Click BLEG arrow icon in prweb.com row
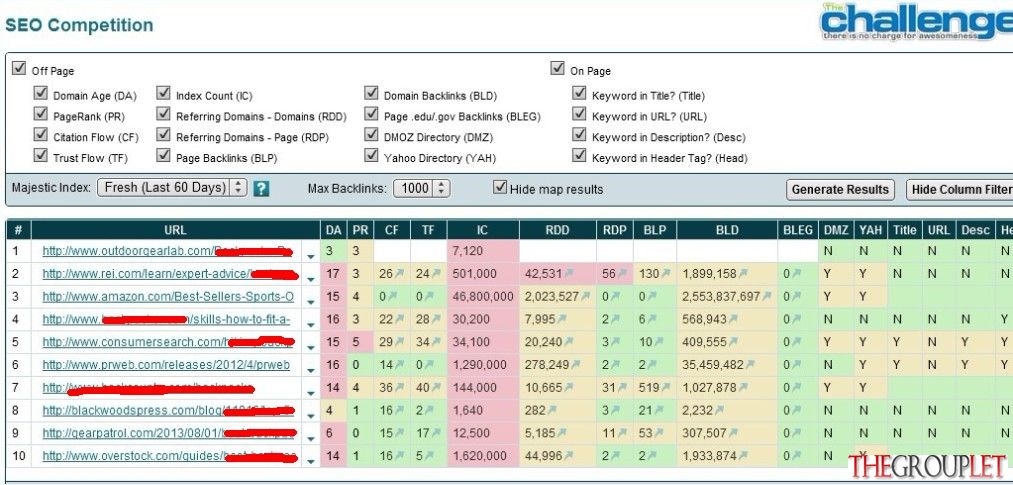 (796, 365)
